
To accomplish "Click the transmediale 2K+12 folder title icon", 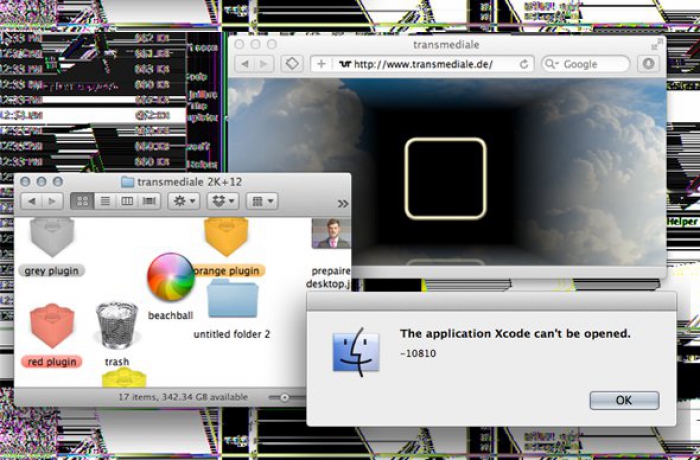I will click(128, 182).
